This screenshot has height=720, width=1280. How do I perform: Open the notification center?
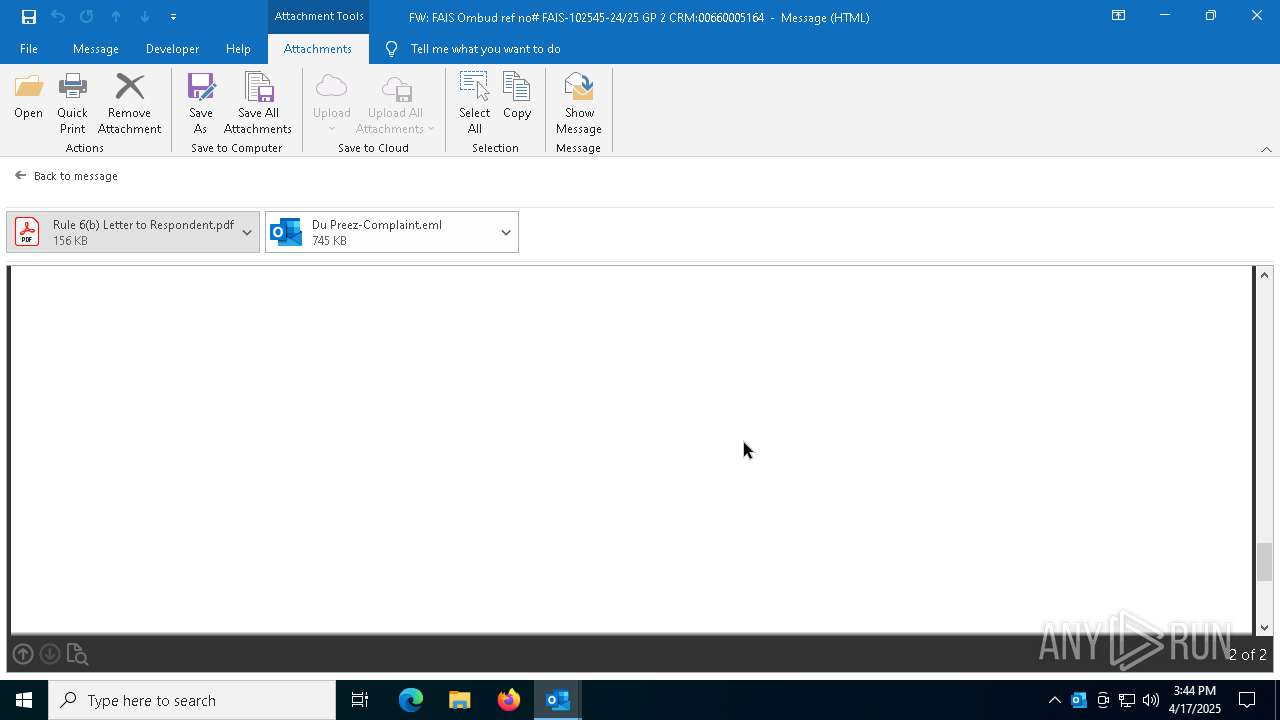point(1247,700)
